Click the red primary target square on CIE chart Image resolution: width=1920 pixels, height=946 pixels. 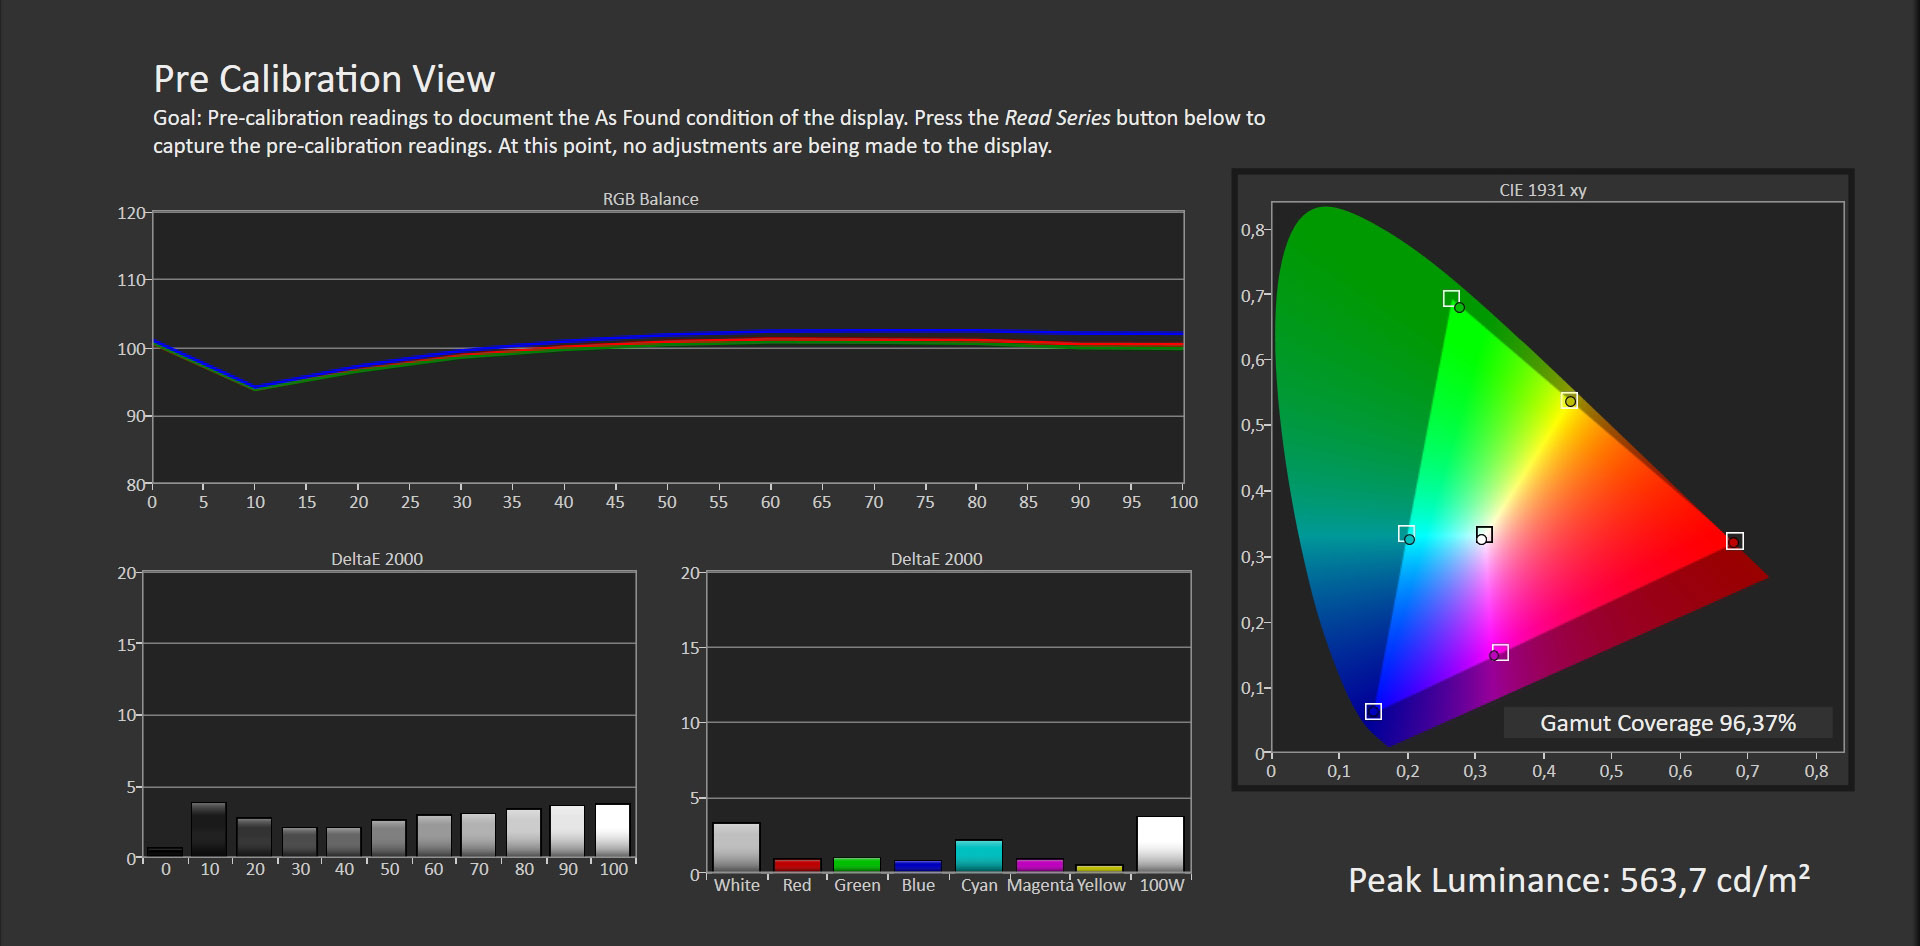(1735, 541)
